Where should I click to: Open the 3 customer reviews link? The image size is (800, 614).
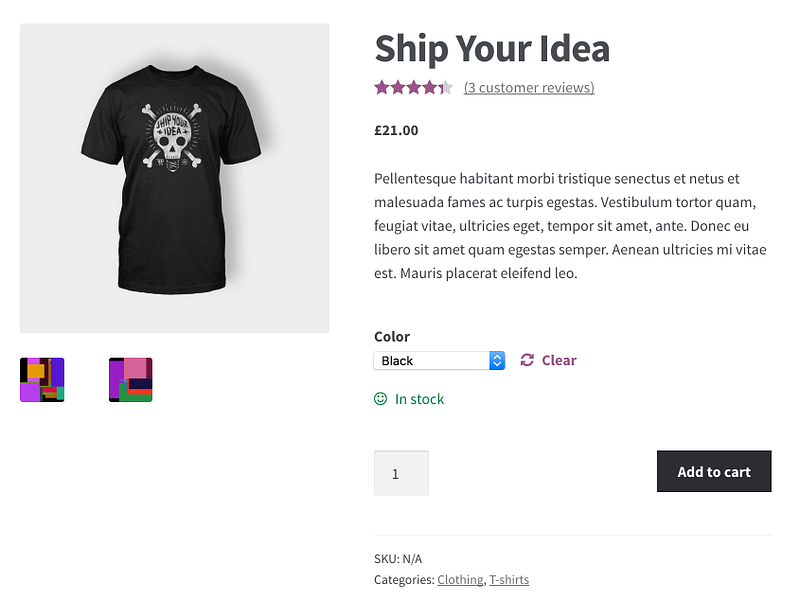(x=529, y=88)
